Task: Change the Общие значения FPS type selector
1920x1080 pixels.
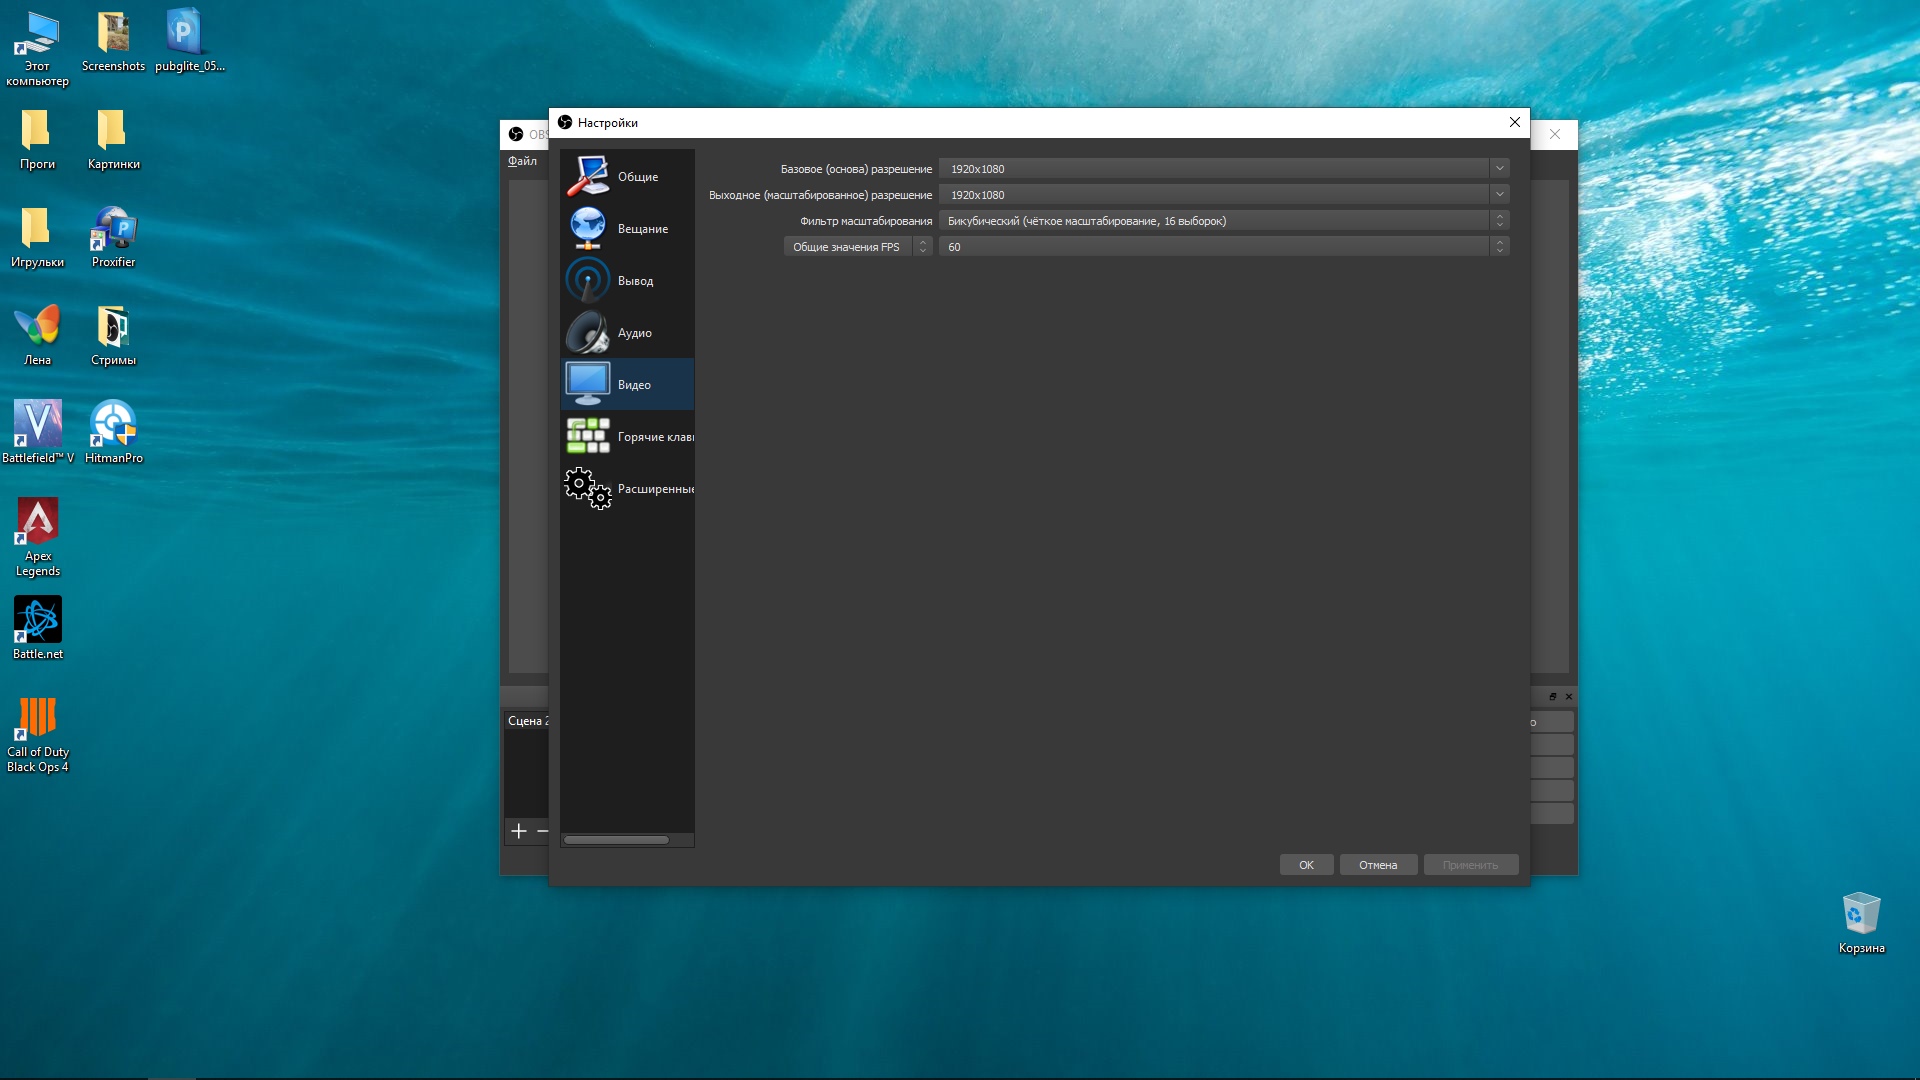Action: point(857,247)
